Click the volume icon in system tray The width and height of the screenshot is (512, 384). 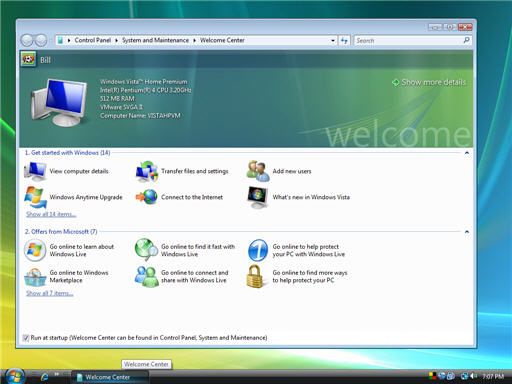pyautogui.click(x=473, y=376)
